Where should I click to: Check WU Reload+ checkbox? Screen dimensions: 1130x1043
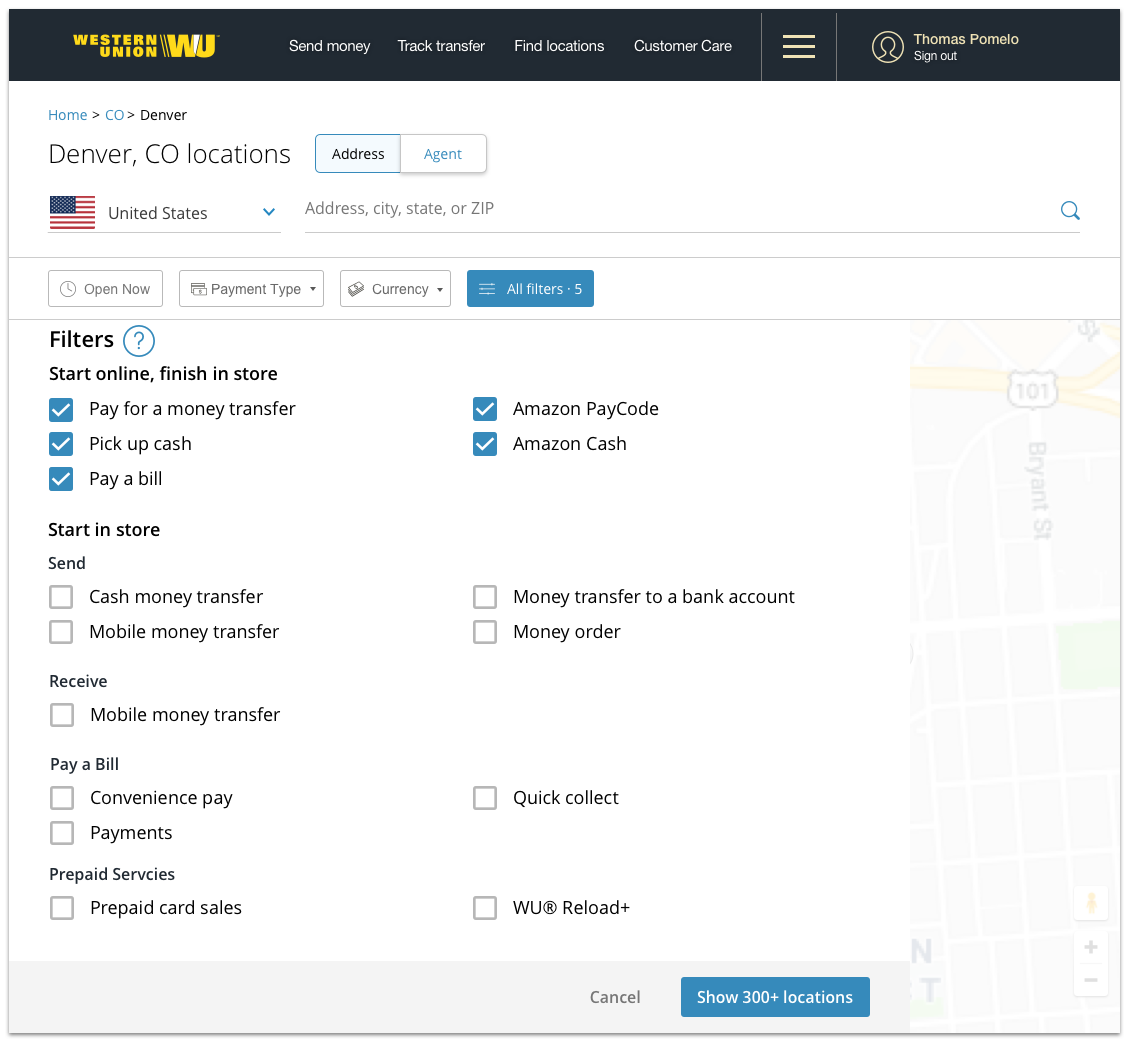point(485,908)
